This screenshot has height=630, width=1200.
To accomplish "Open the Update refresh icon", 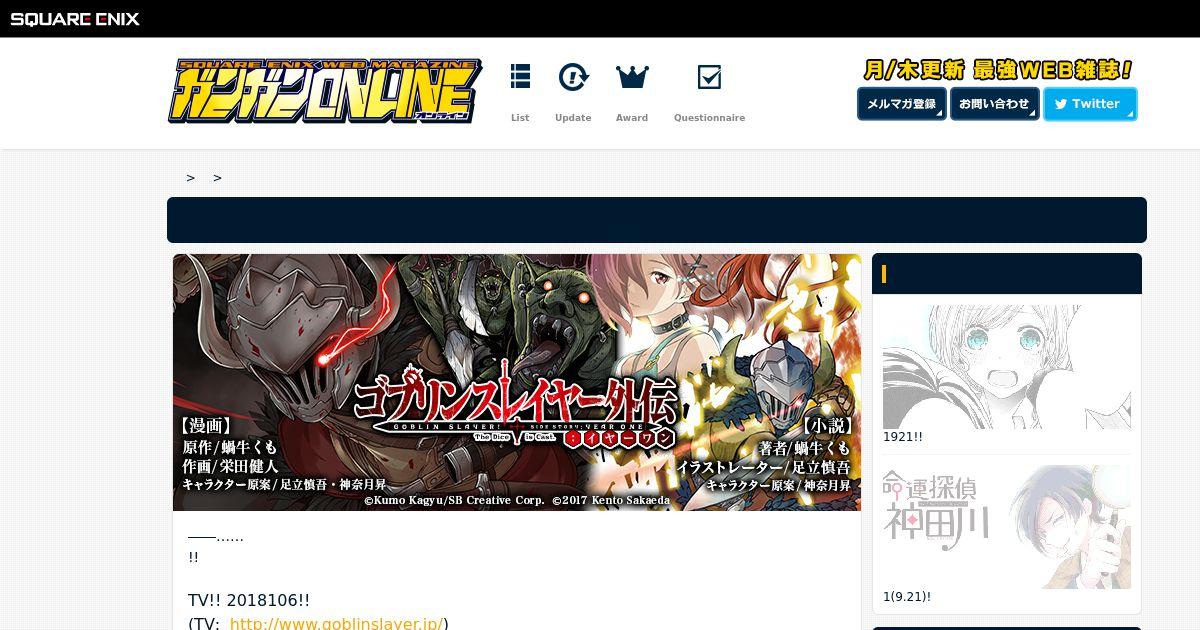I will point(573,77).
